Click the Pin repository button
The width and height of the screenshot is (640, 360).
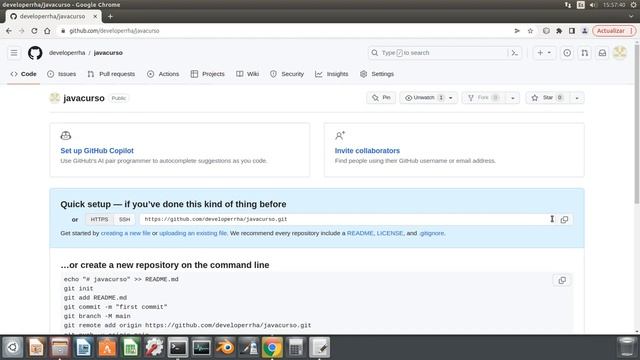click(x=381, y=98)
